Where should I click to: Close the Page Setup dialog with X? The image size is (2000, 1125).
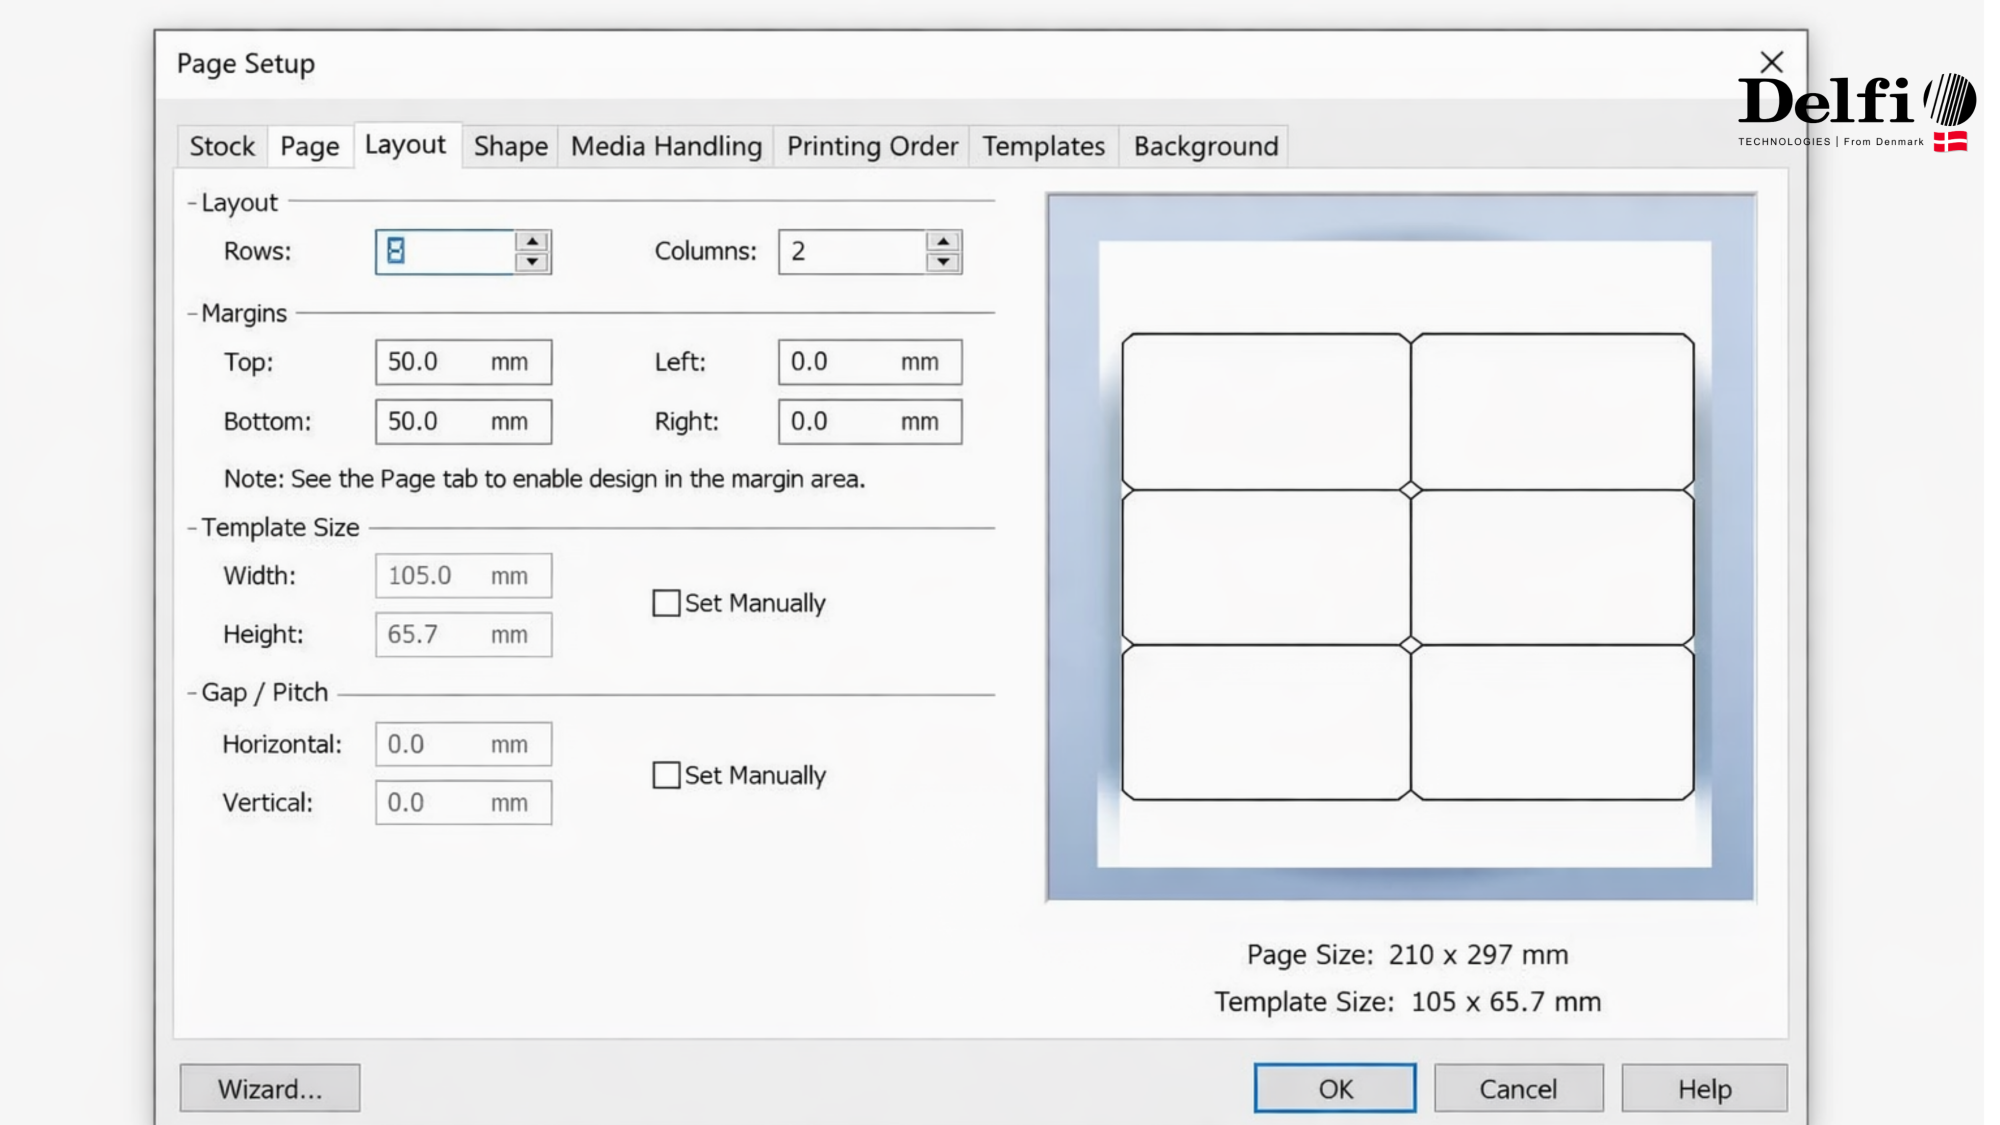pyautogui.click(x=1771, y=62)
